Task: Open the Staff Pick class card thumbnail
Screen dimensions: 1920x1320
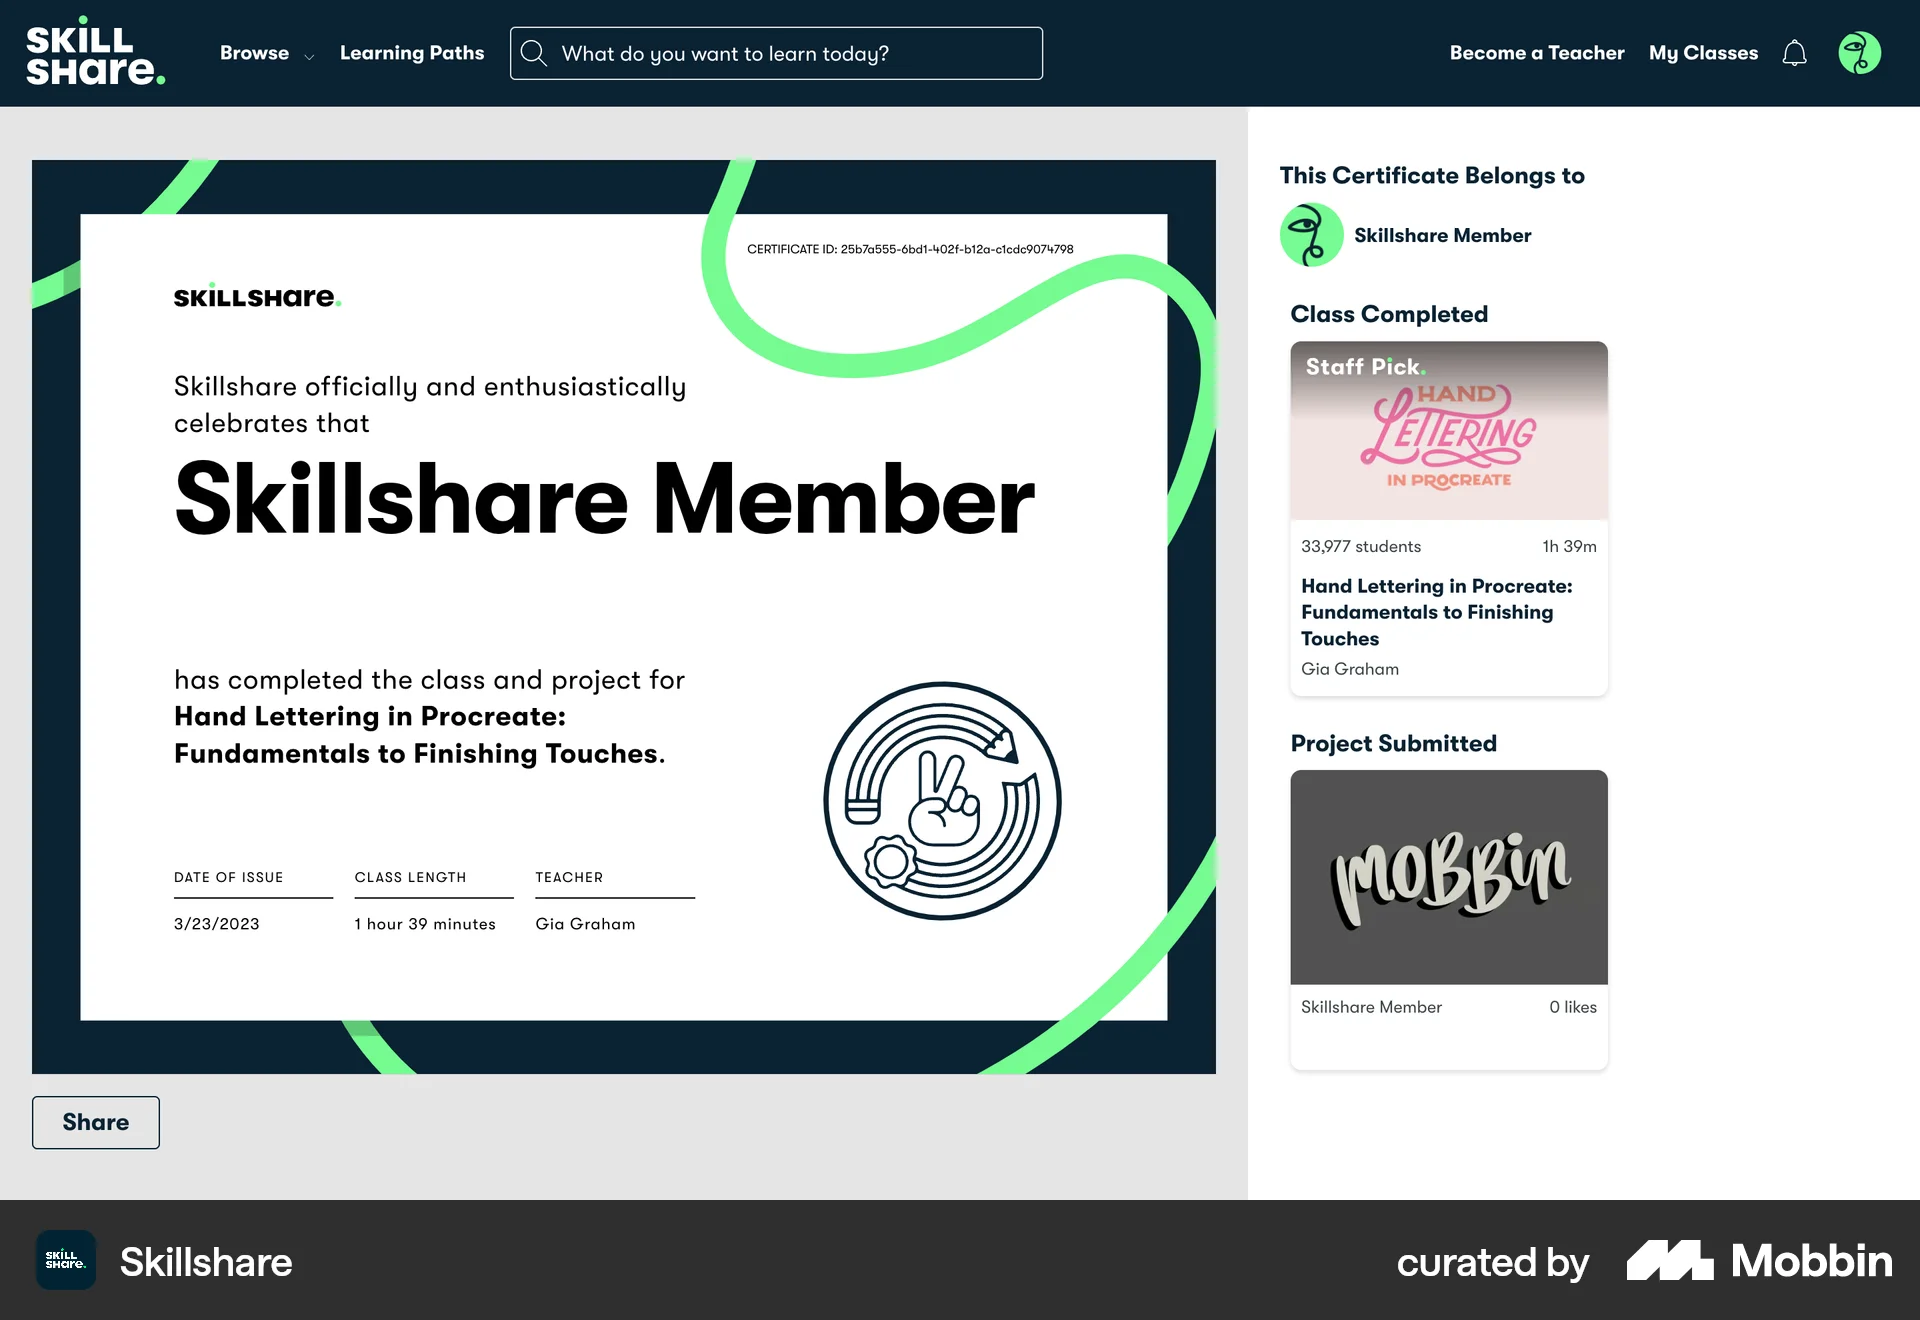Action: (1448, 430)
